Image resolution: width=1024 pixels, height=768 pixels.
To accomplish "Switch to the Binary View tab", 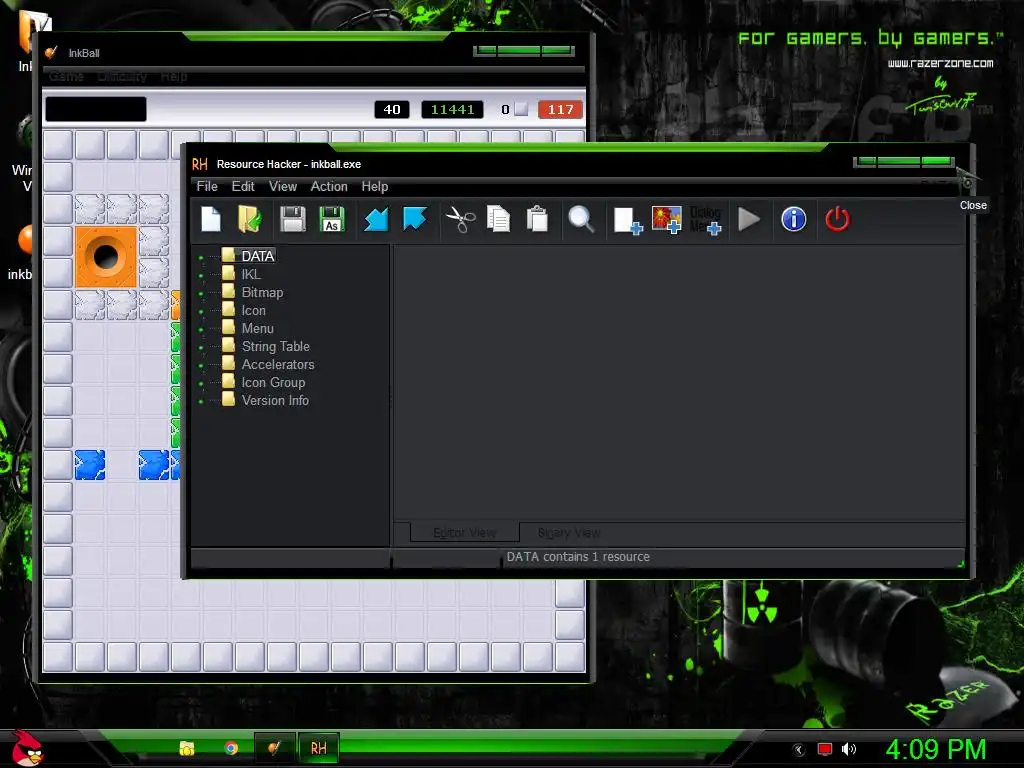I will click(x=569, y=533).
